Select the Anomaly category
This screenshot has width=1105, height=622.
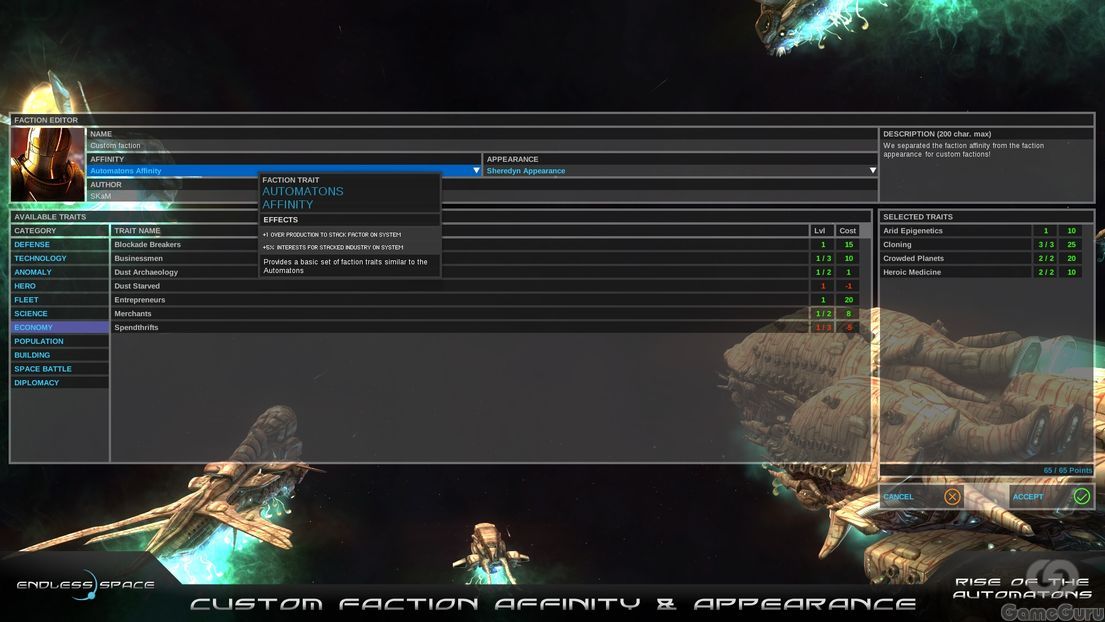pos(60,272)
